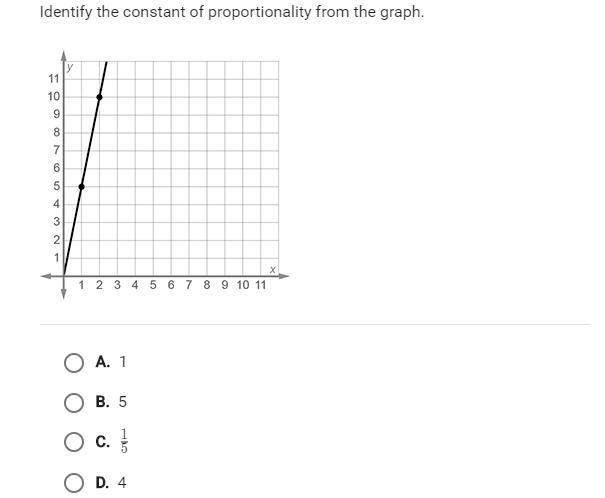Click the y-axis top arrowhead
The image size is (605, 498).
[64, 55]
